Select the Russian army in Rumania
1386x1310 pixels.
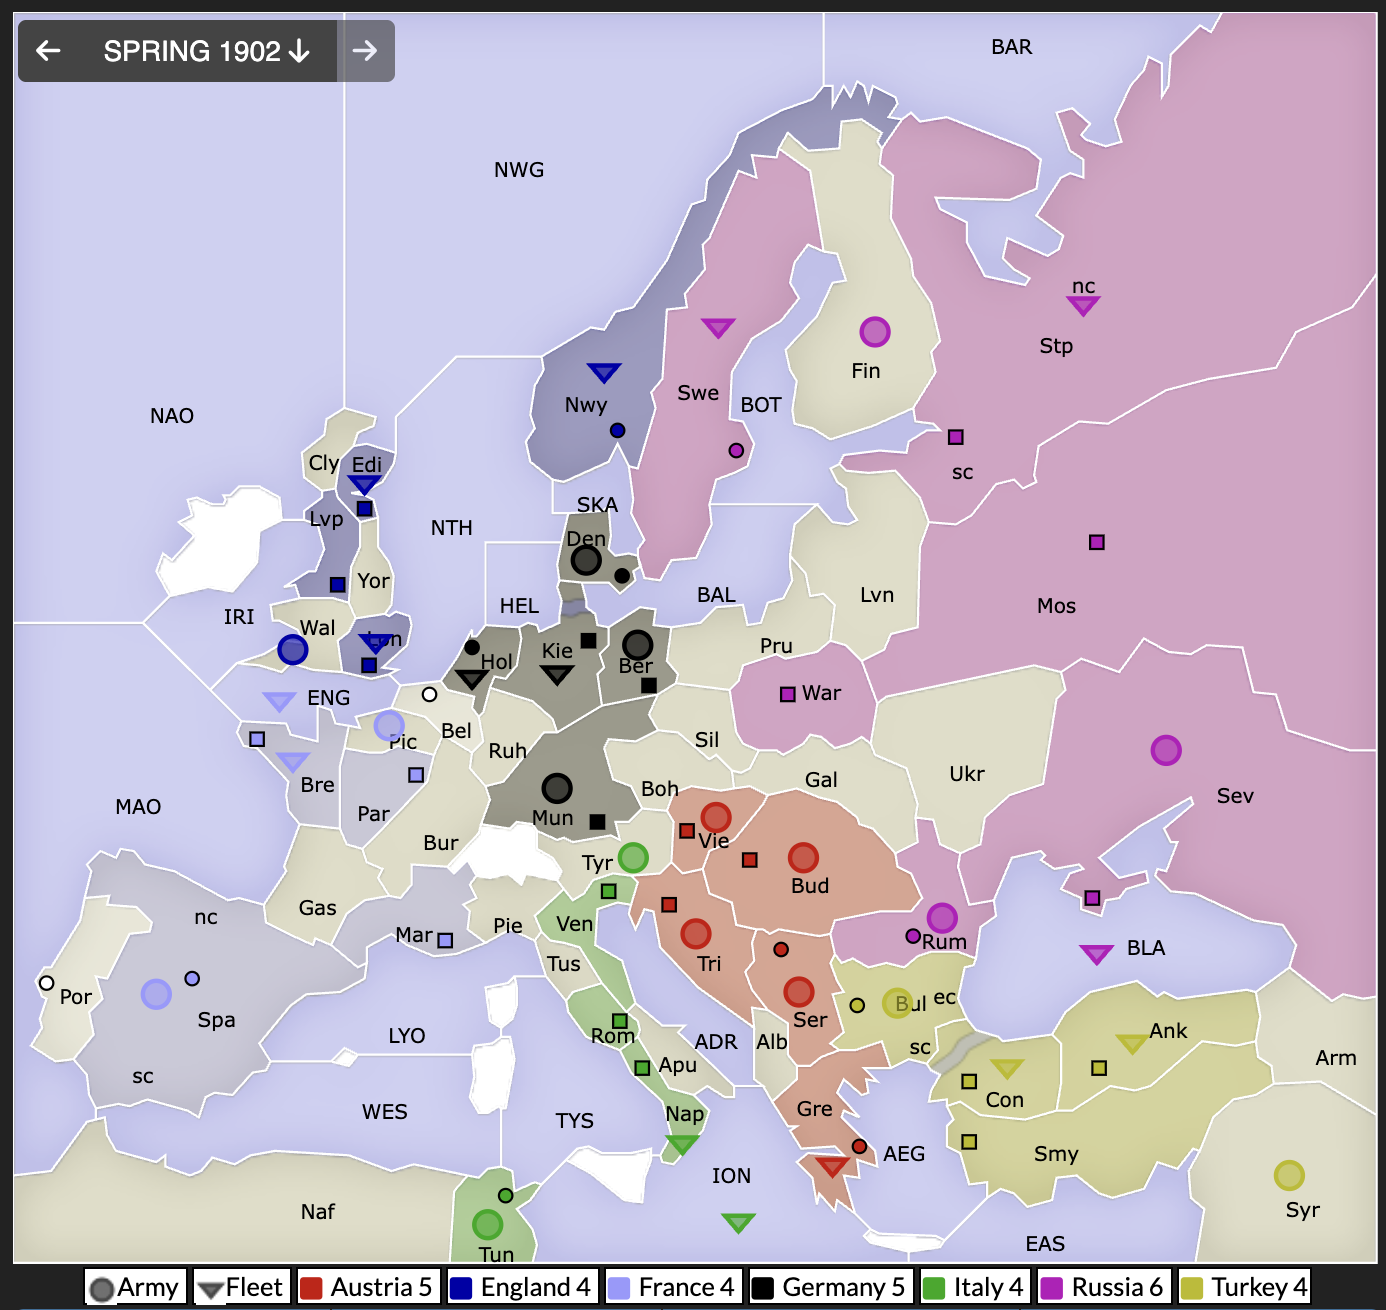click(x=942, y=917)
